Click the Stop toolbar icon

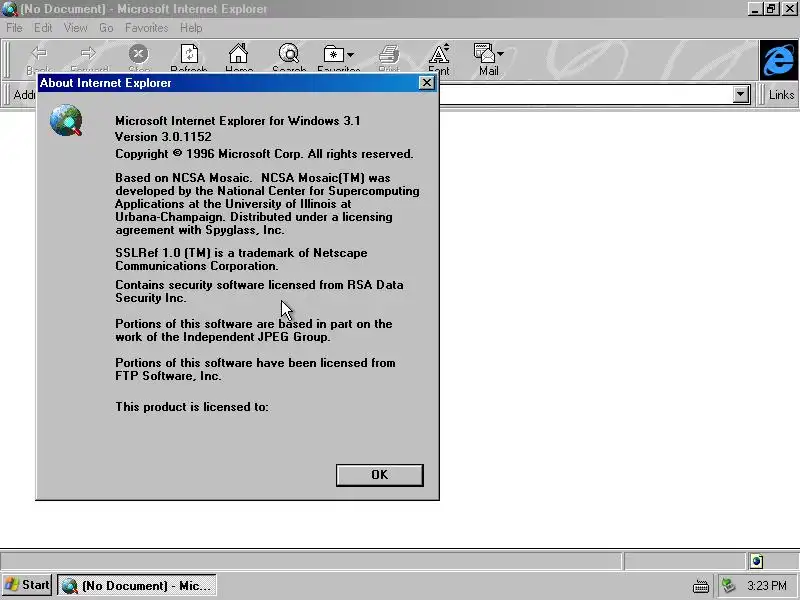138,53
